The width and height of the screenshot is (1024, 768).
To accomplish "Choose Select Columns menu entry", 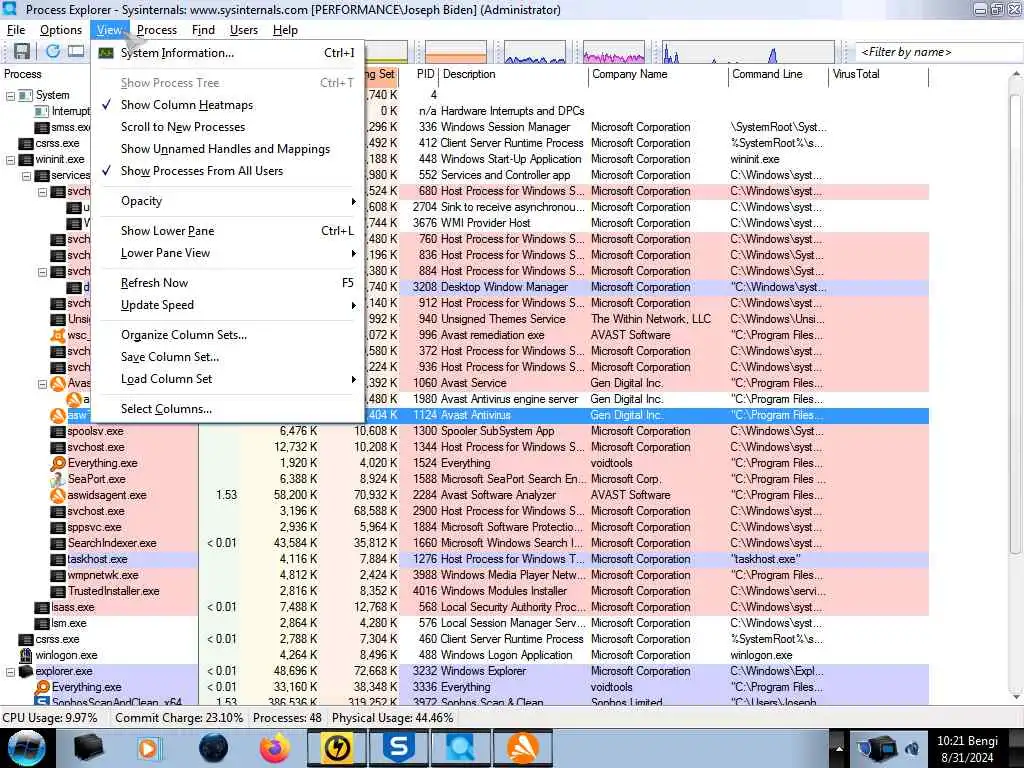I will (227, 409).
